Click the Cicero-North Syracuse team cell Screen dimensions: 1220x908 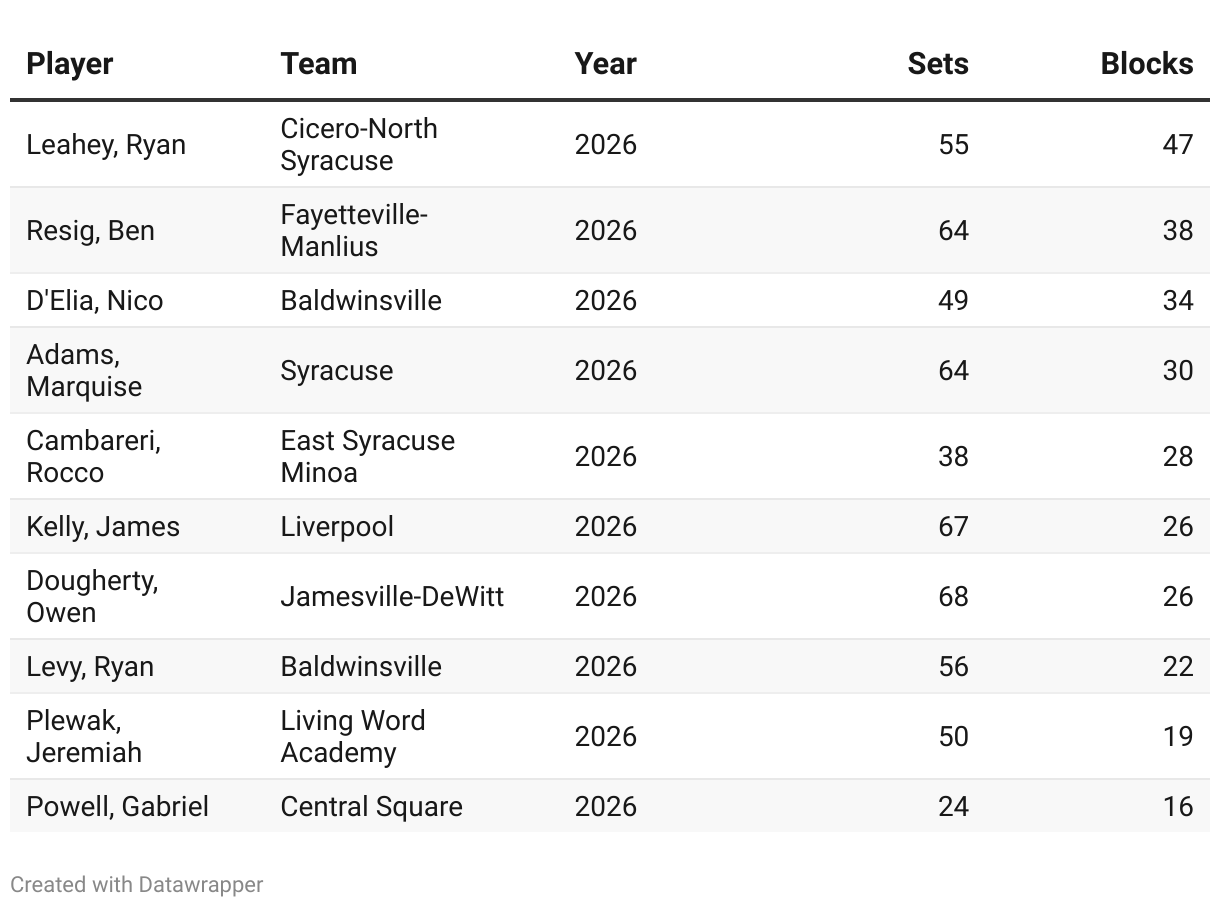[358, 145]
